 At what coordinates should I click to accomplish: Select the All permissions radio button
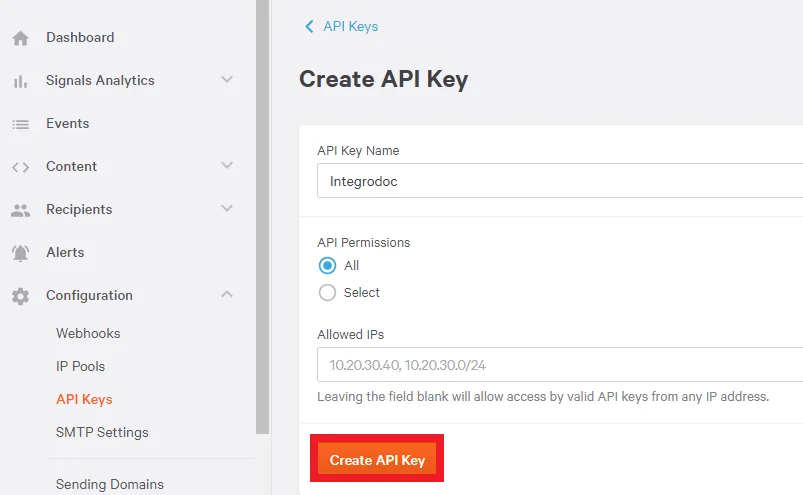[x=327, y=266]
